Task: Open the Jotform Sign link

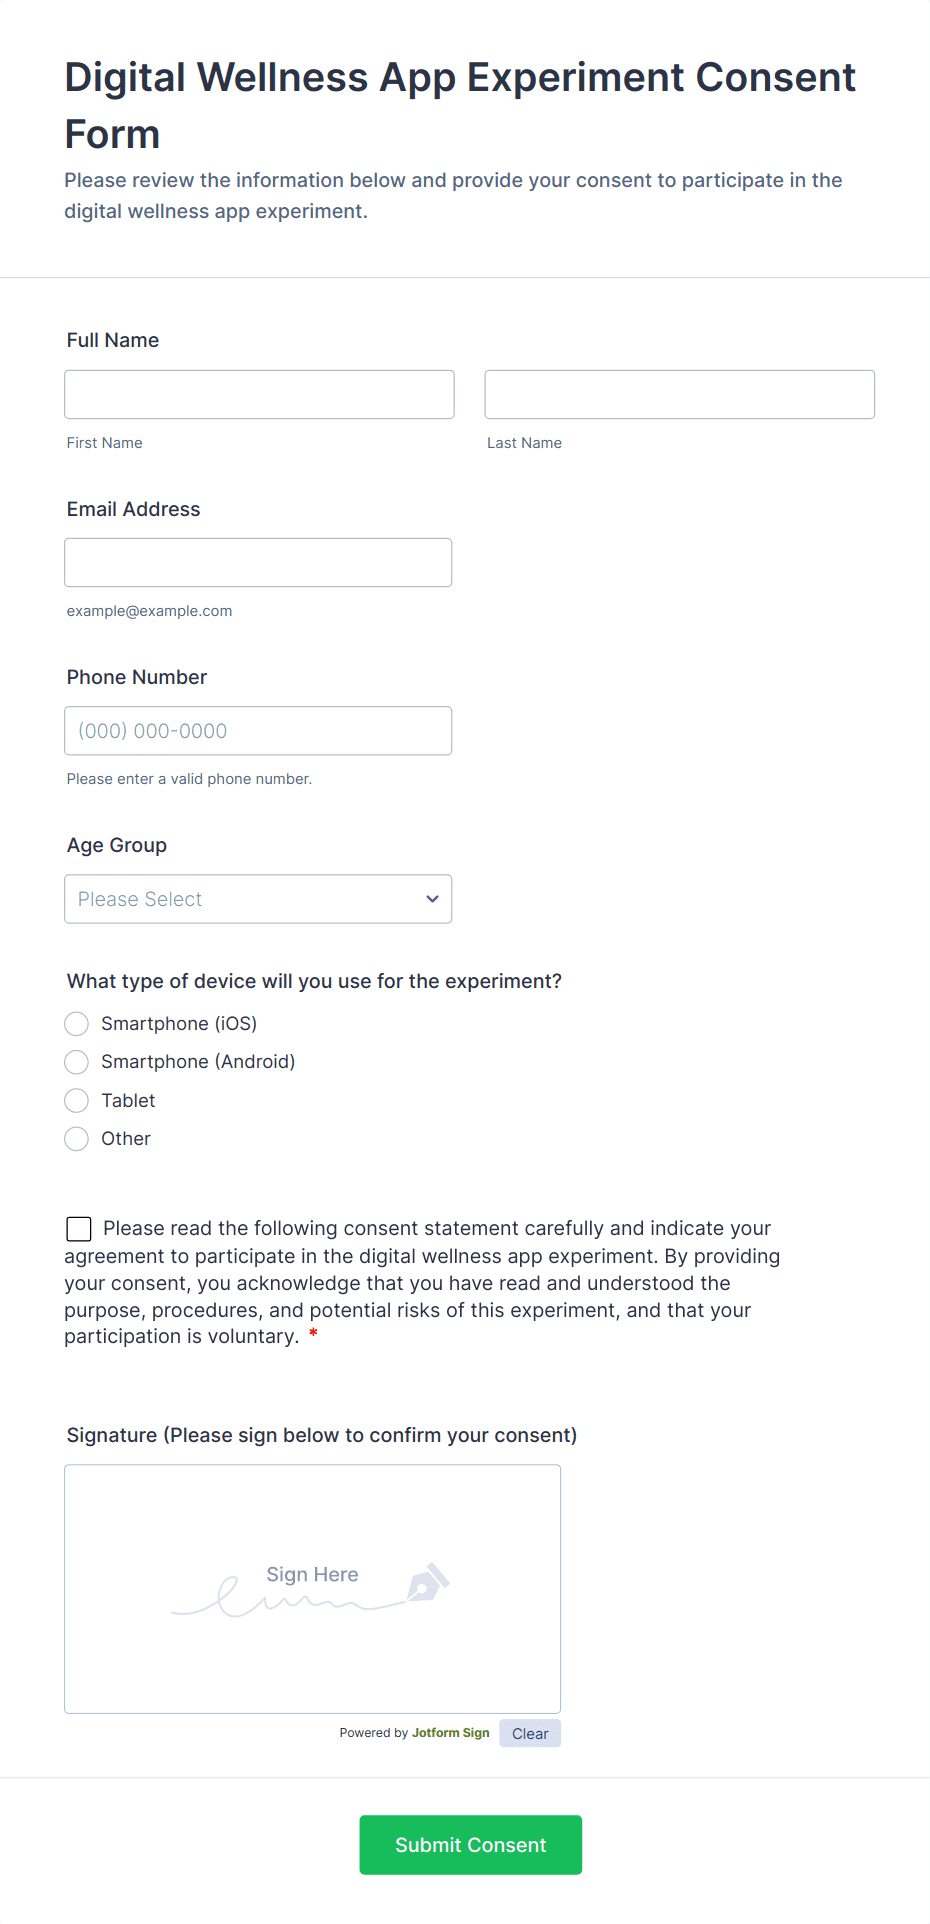Action: [x=451, y=1733]
